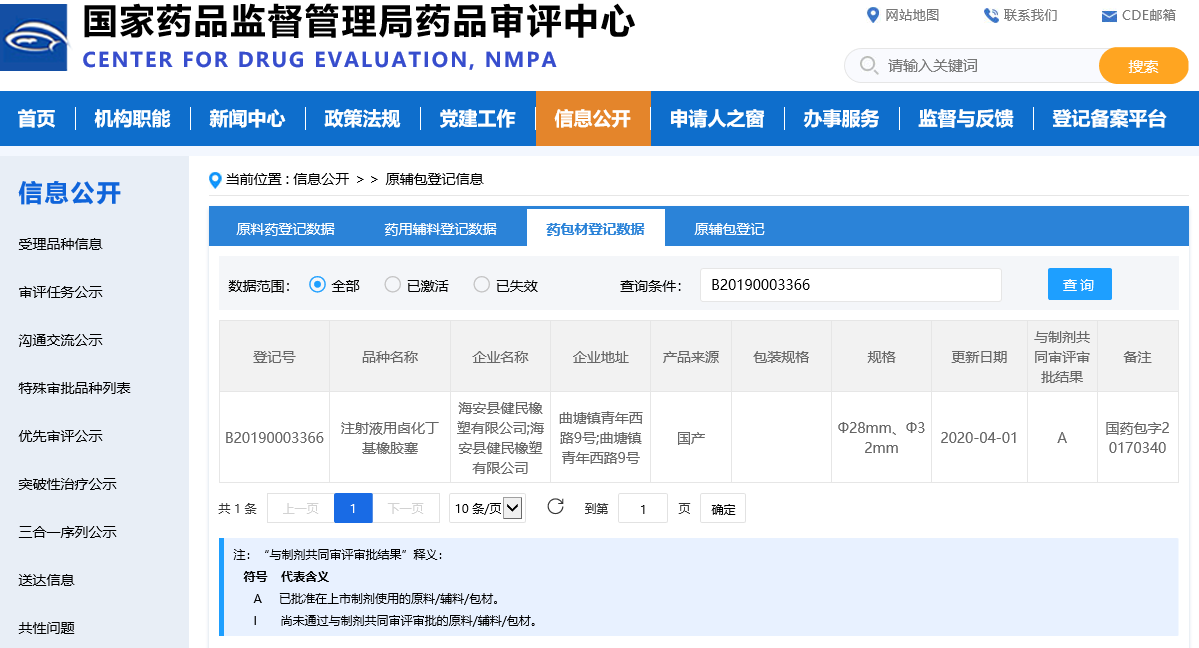Open the 申请人之窗 navigation menu
The height and width of the screenshot is (648, 1199).
[716, 119]
